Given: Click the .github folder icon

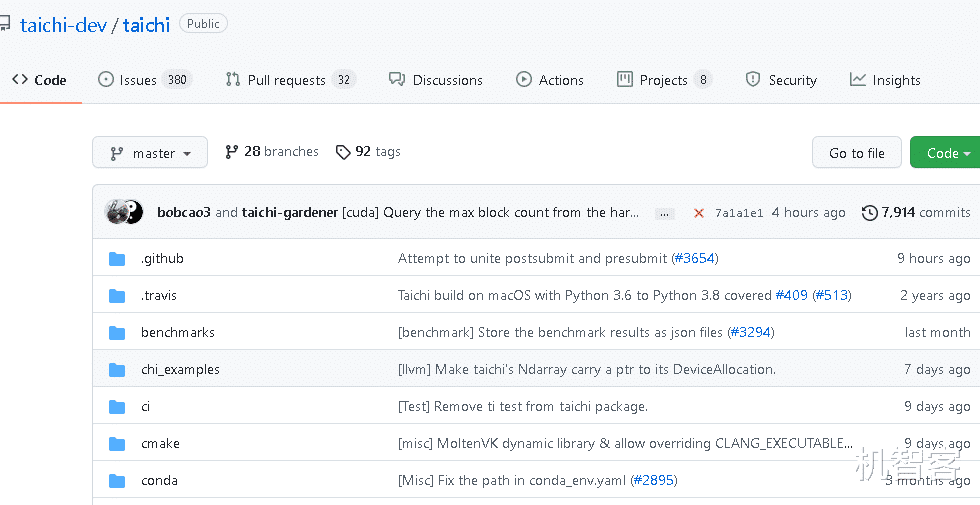Looking at the screenshot, I should 117,259.
